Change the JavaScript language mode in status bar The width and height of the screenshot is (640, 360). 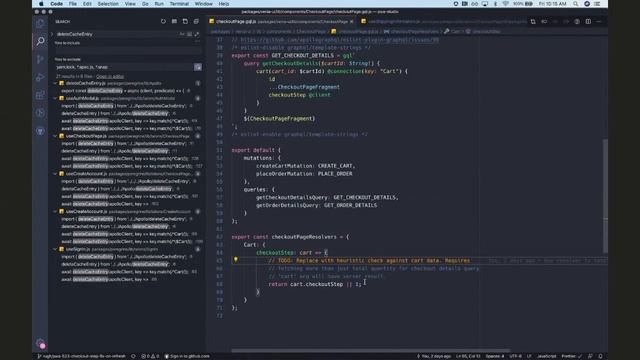(x=547, y=356)
